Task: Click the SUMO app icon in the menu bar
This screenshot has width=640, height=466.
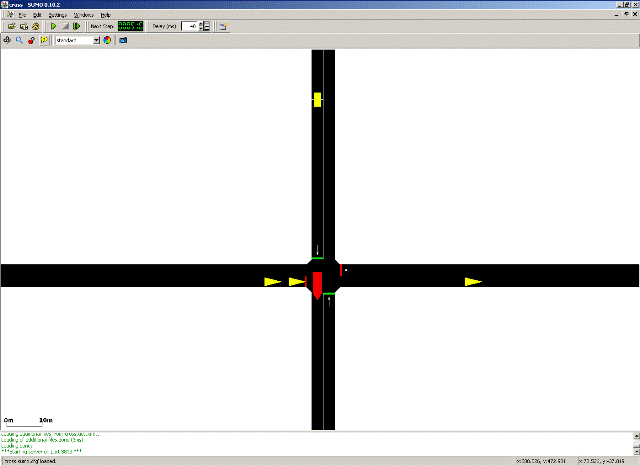Action: (x=10, y=15)
